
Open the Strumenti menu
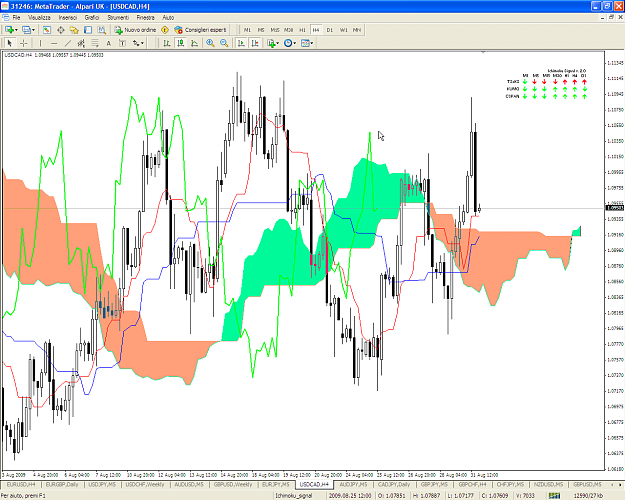point(118,18)
